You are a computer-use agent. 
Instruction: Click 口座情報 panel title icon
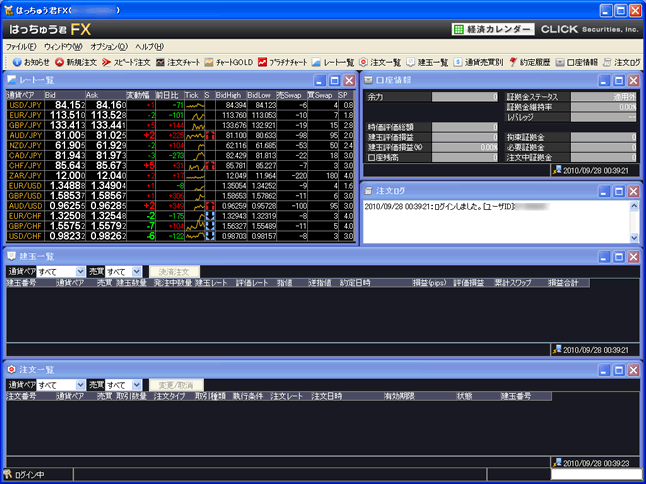point(368,80)
